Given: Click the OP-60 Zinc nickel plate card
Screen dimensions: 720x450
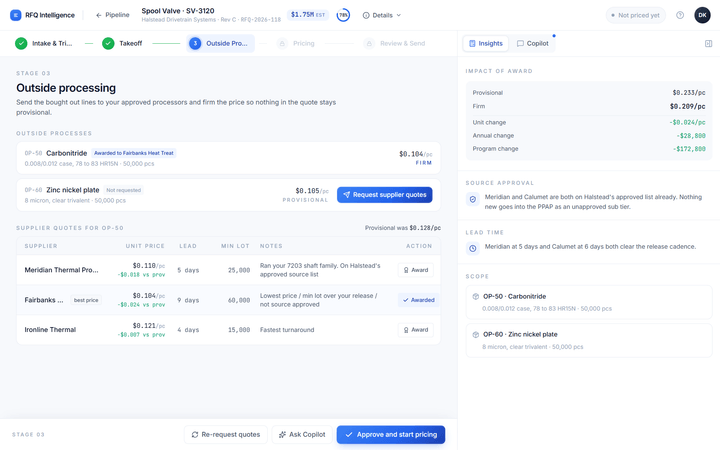Looking at the screenshot, I should pyautogui.click(x=228, y=195).
